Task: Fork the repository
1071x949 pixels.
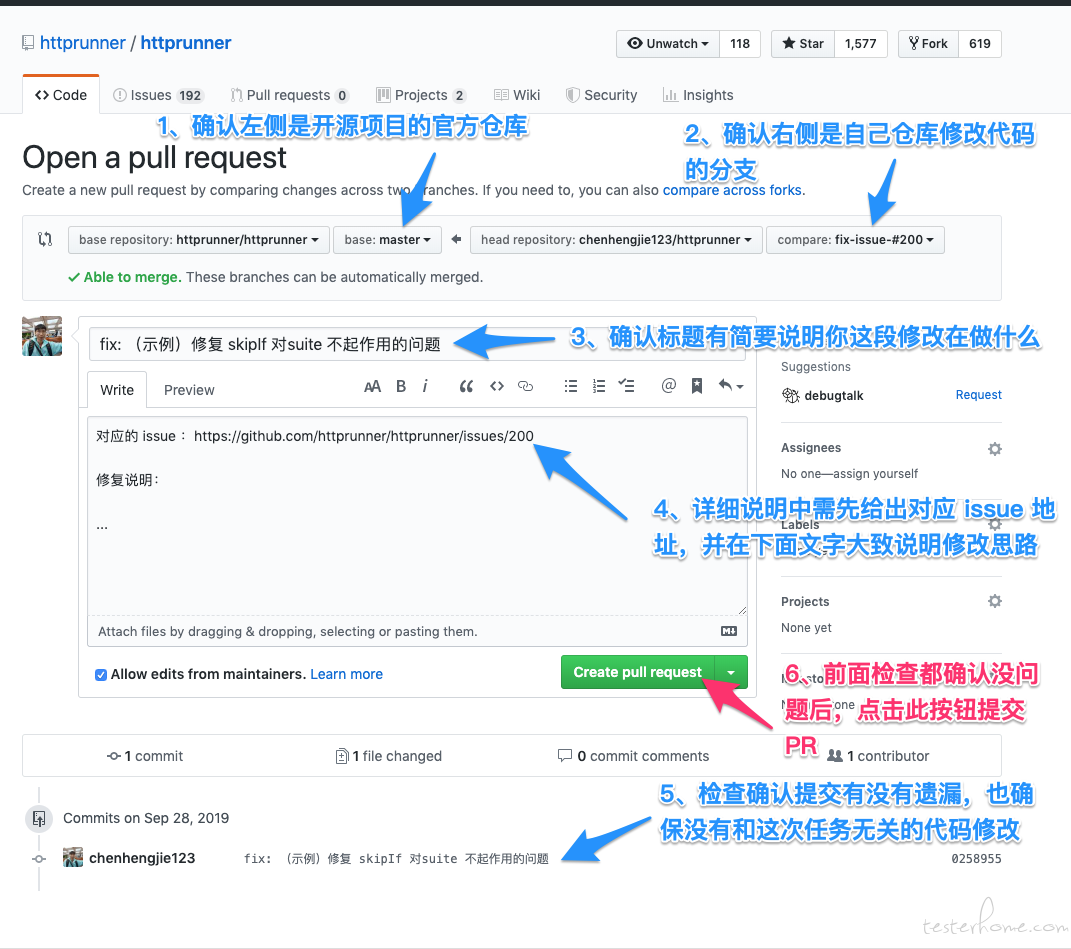Action: pos(928,44)
